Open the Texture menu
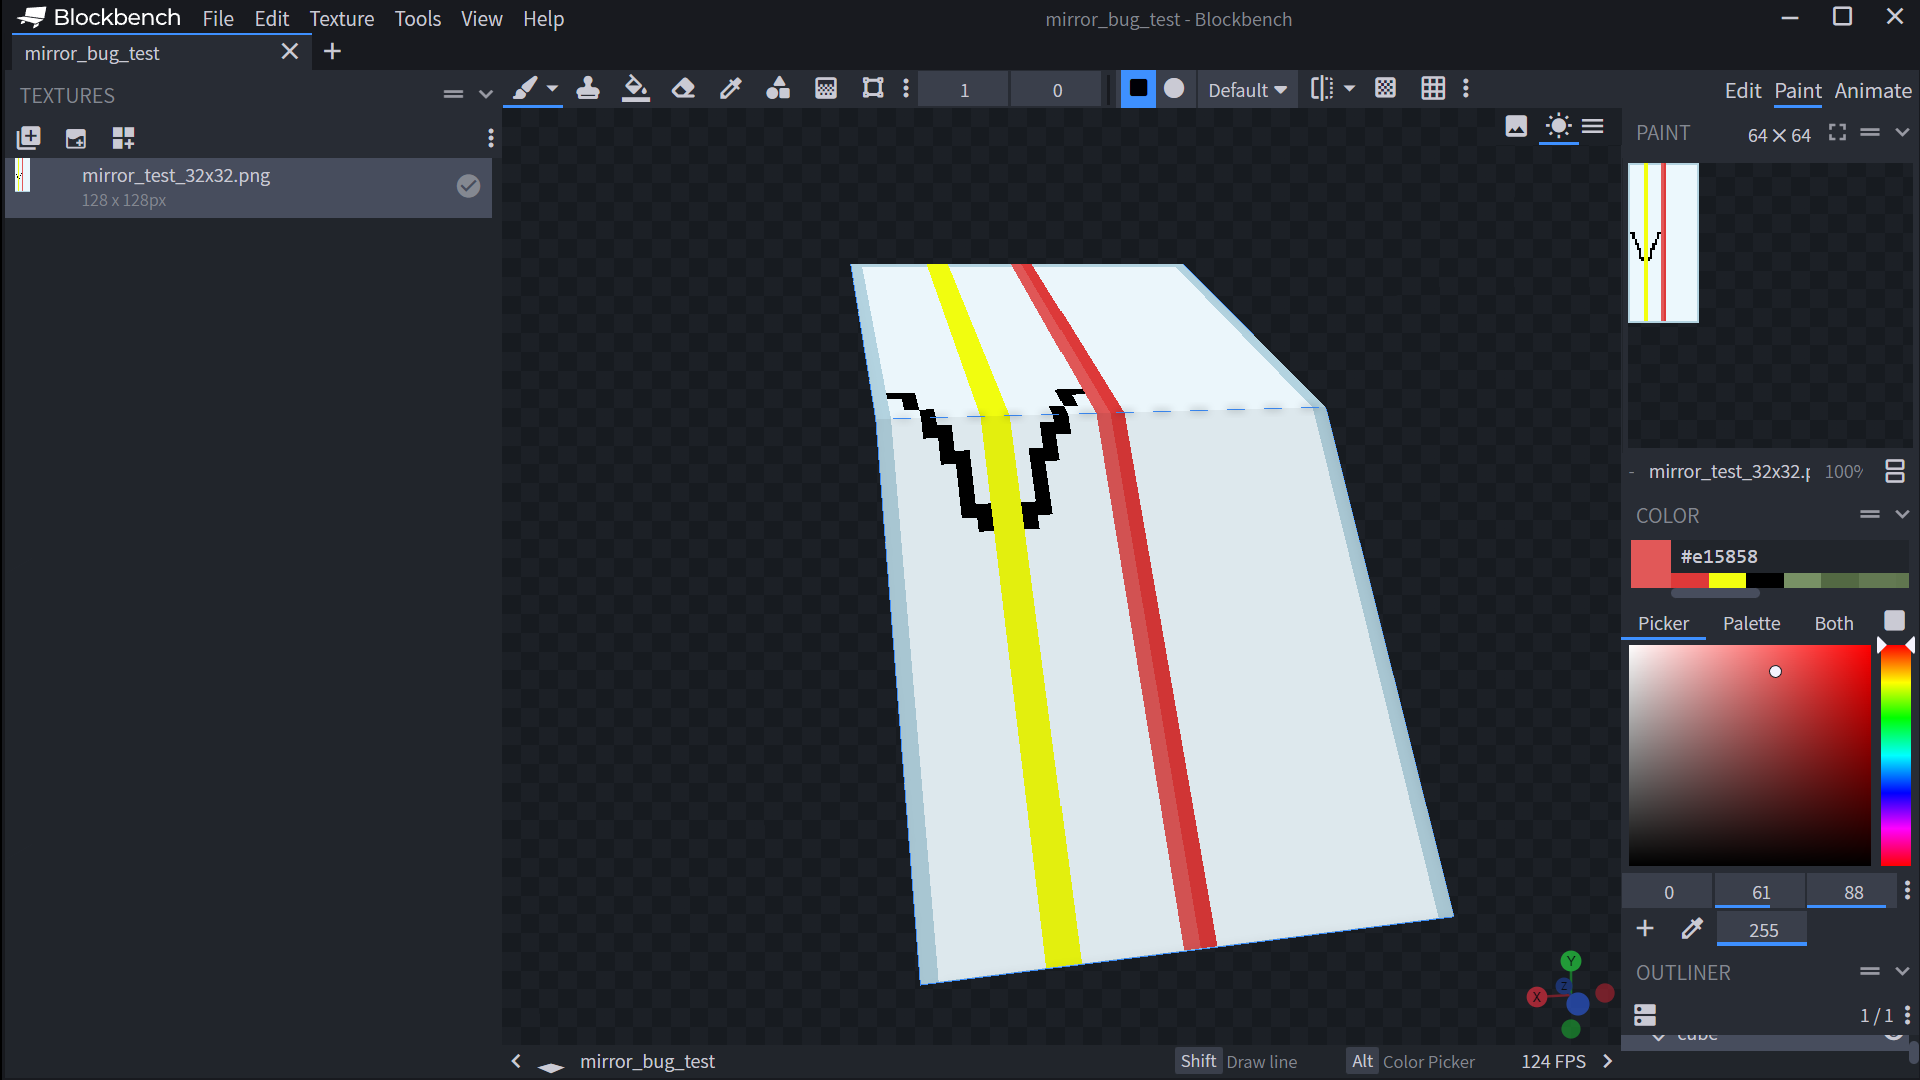Screen dimensions: 1920x1080 (341, 18)
